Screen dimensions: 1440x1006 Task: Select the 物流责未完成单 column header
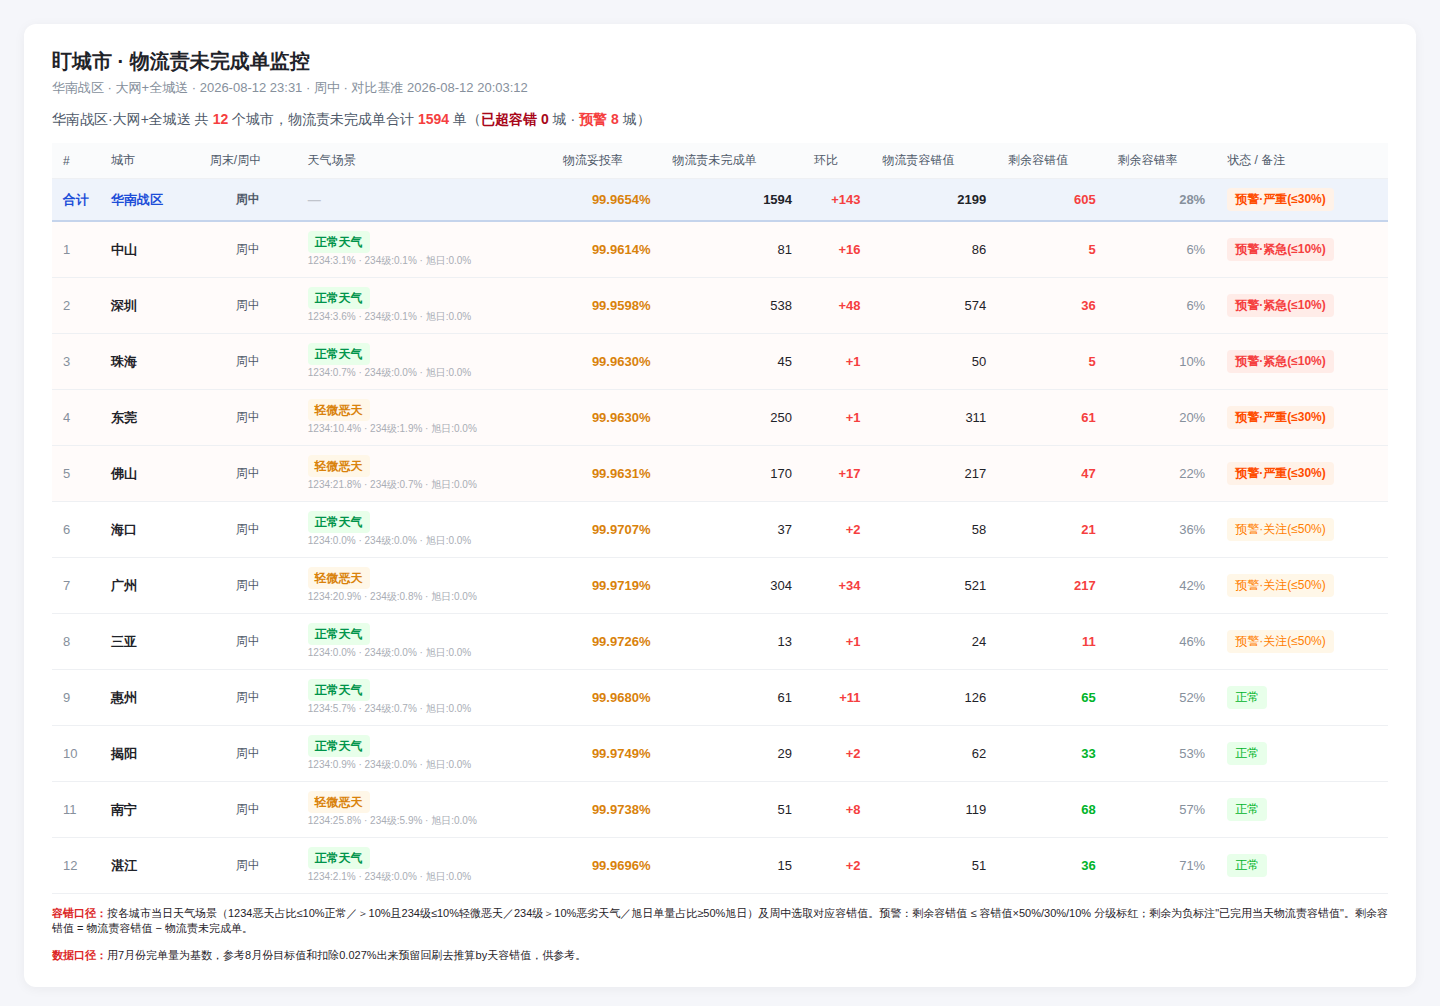pyautogui.click(x=714, y=160)
